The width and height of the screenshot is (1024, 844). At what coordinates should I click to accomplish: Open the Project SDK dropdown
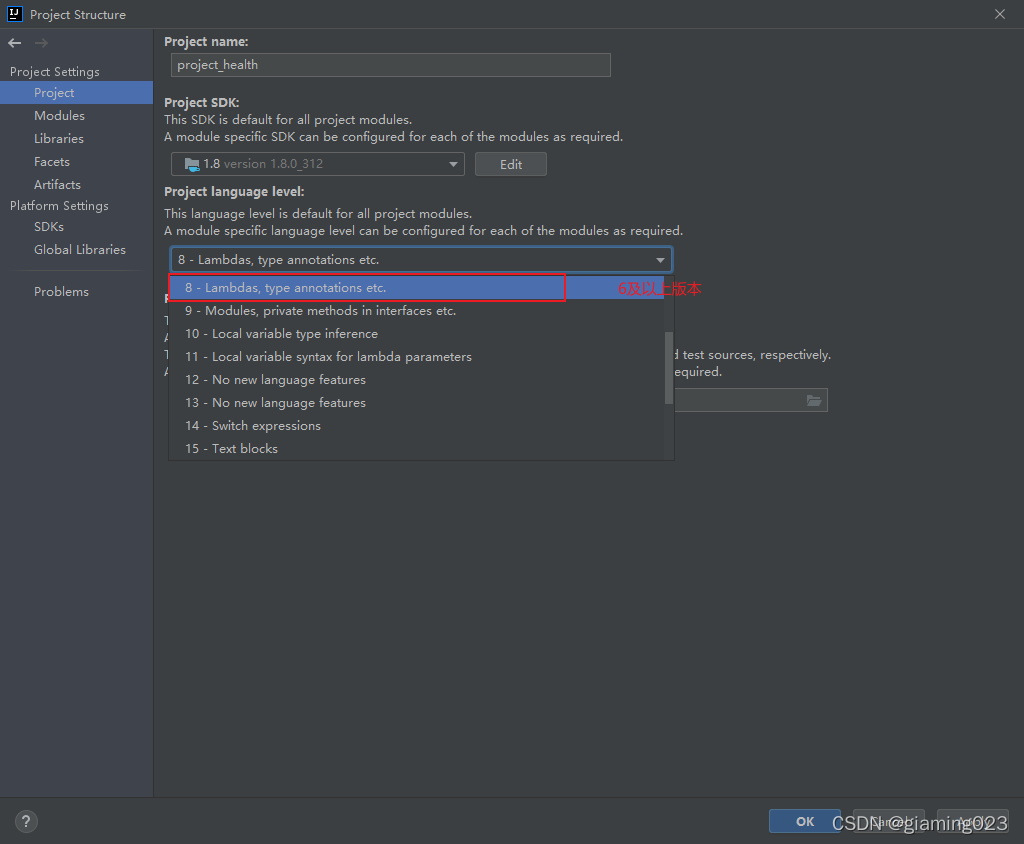pos(453,164)
